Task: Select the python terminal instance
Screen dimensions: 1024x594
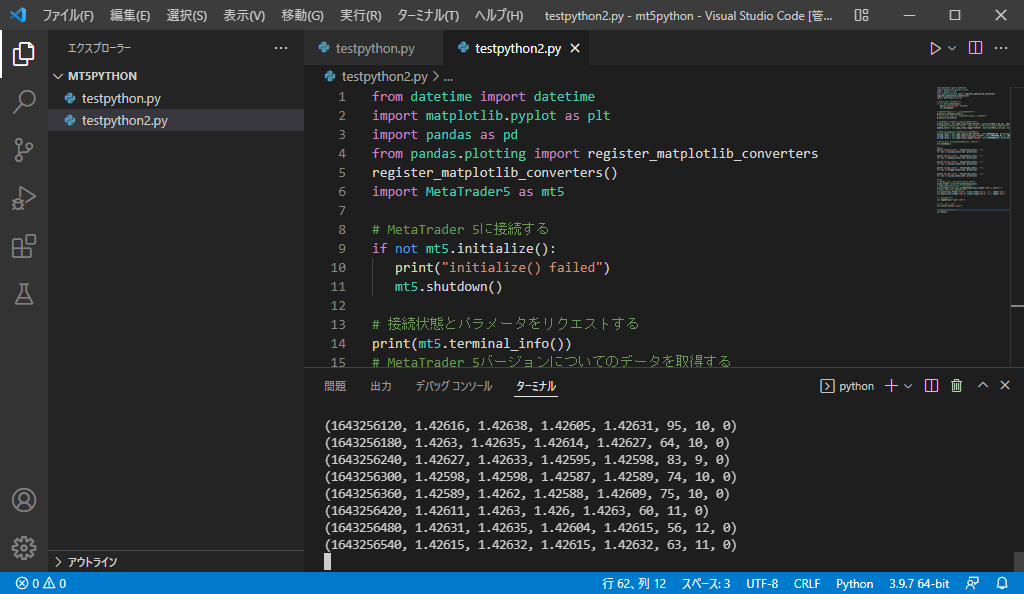Action: click(x=847, y=386)
